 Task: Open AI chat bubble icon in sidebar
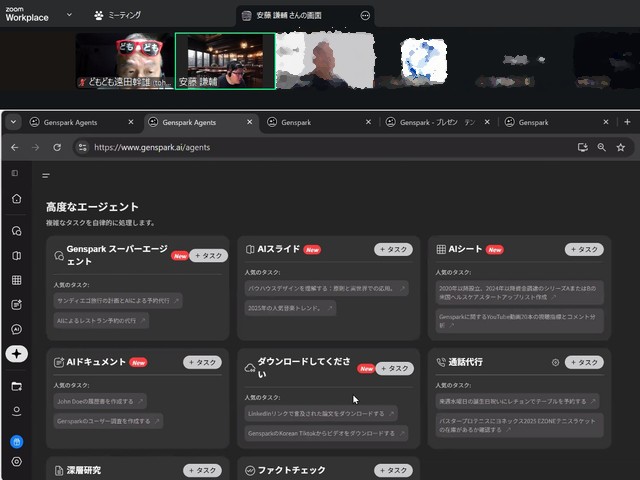tap(16, 329)
